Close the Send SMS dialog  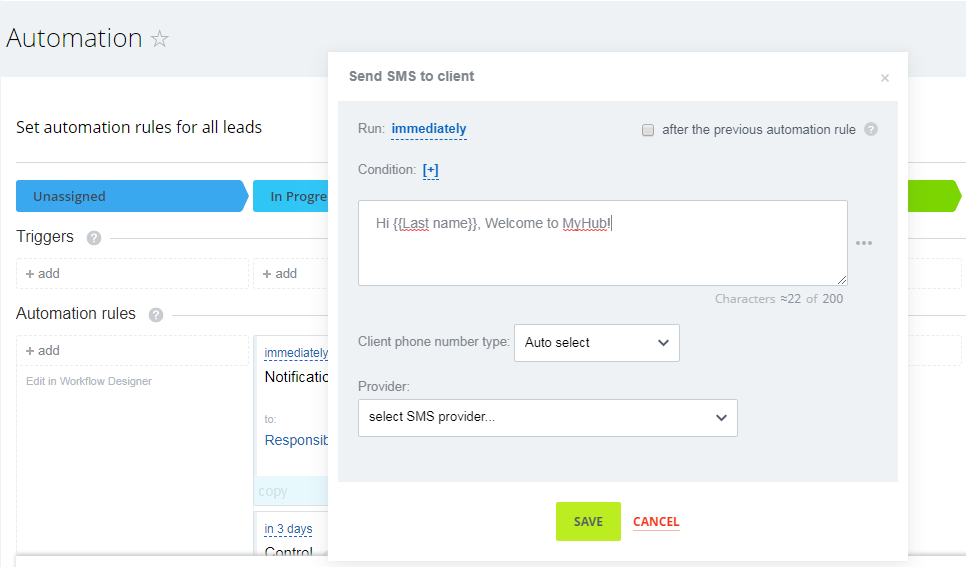[884, 78]
